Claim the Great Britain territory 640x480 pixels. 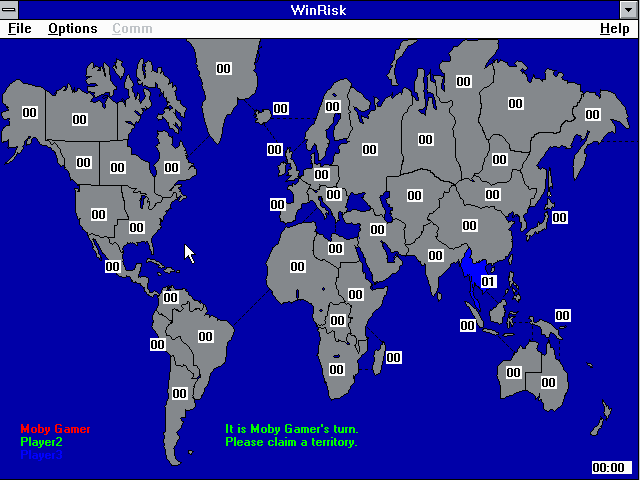274,150
